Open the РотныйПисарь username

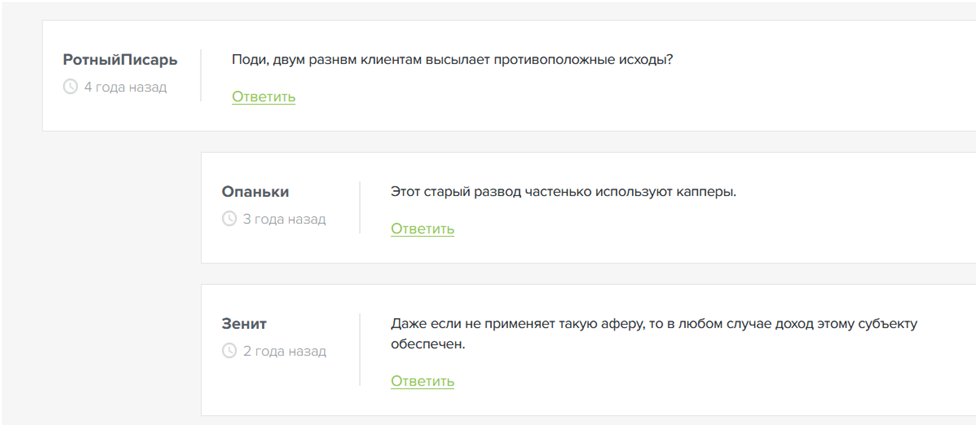coord(120,60)
